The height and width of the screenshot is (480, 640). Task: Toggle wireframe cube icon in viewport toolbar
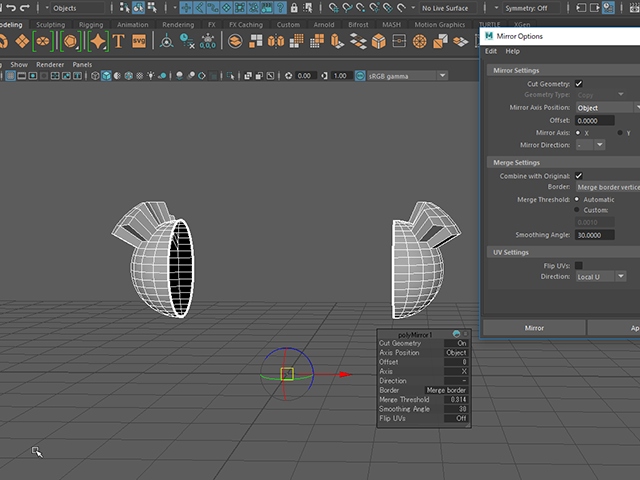[95, 76]
